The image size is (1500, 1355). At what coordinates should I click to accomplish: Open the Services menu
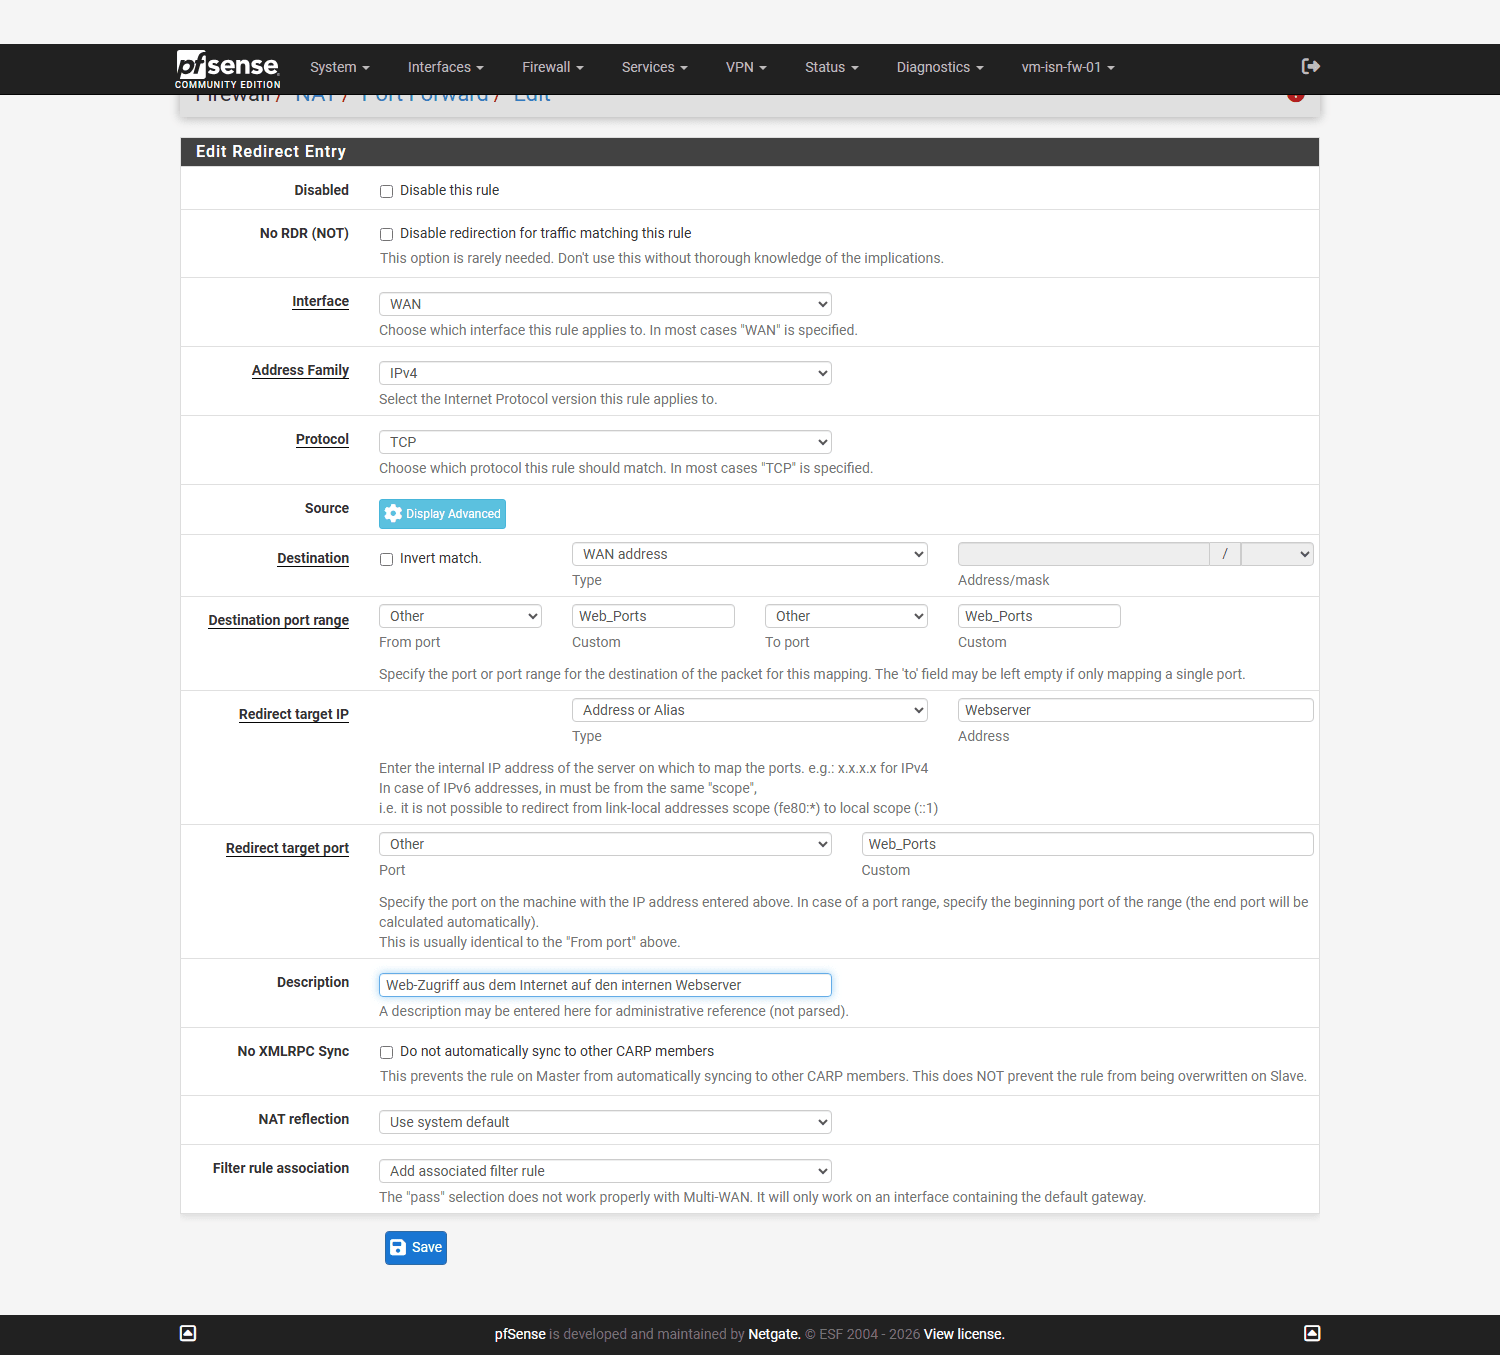coord(654,67)
